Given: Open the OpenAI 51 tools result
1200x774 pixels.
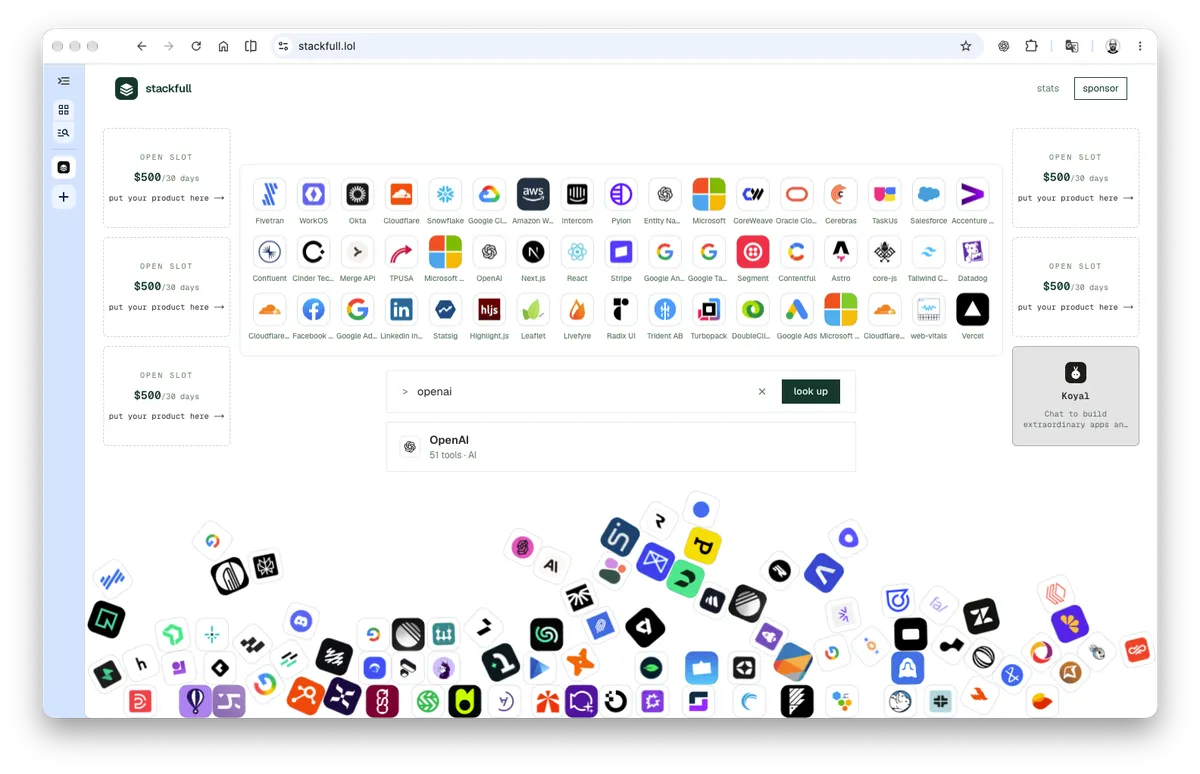Looking at the screenshot, I should pyautogui.click(x=621, y=447).
